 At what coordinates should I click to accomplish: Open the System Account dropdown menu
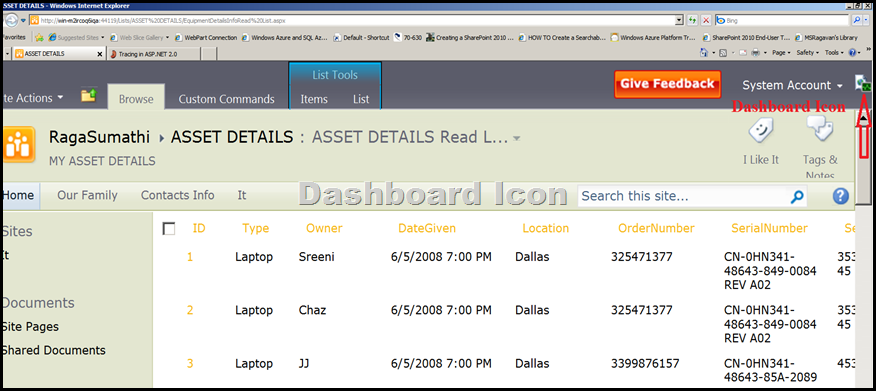(x=792, y=85)
